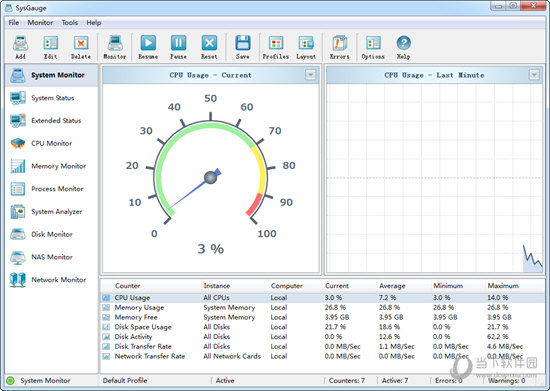This screenshot has width=550, height=391.
Task: Click the 7.2 % average value
Action: click(388, 298)
